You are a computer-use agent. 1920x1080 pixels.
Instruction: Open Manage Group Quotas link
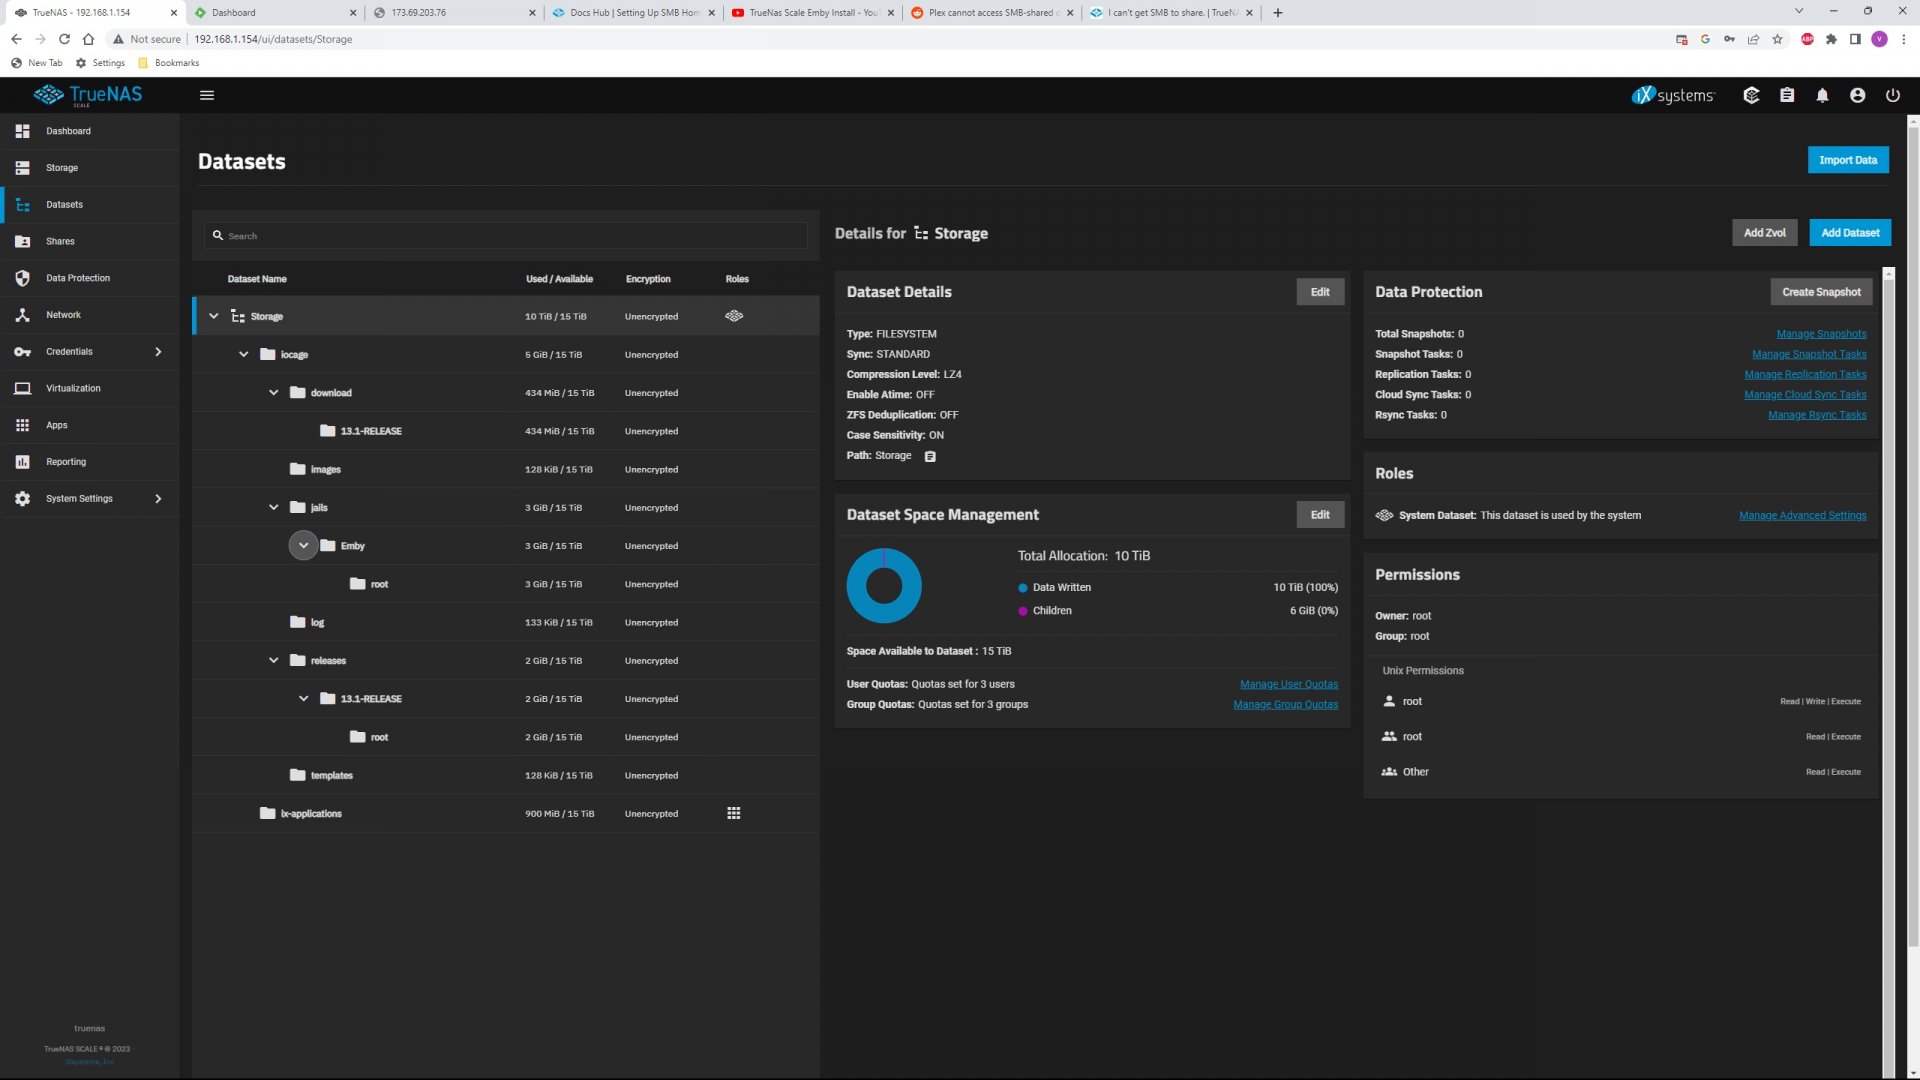point(1285,705)
